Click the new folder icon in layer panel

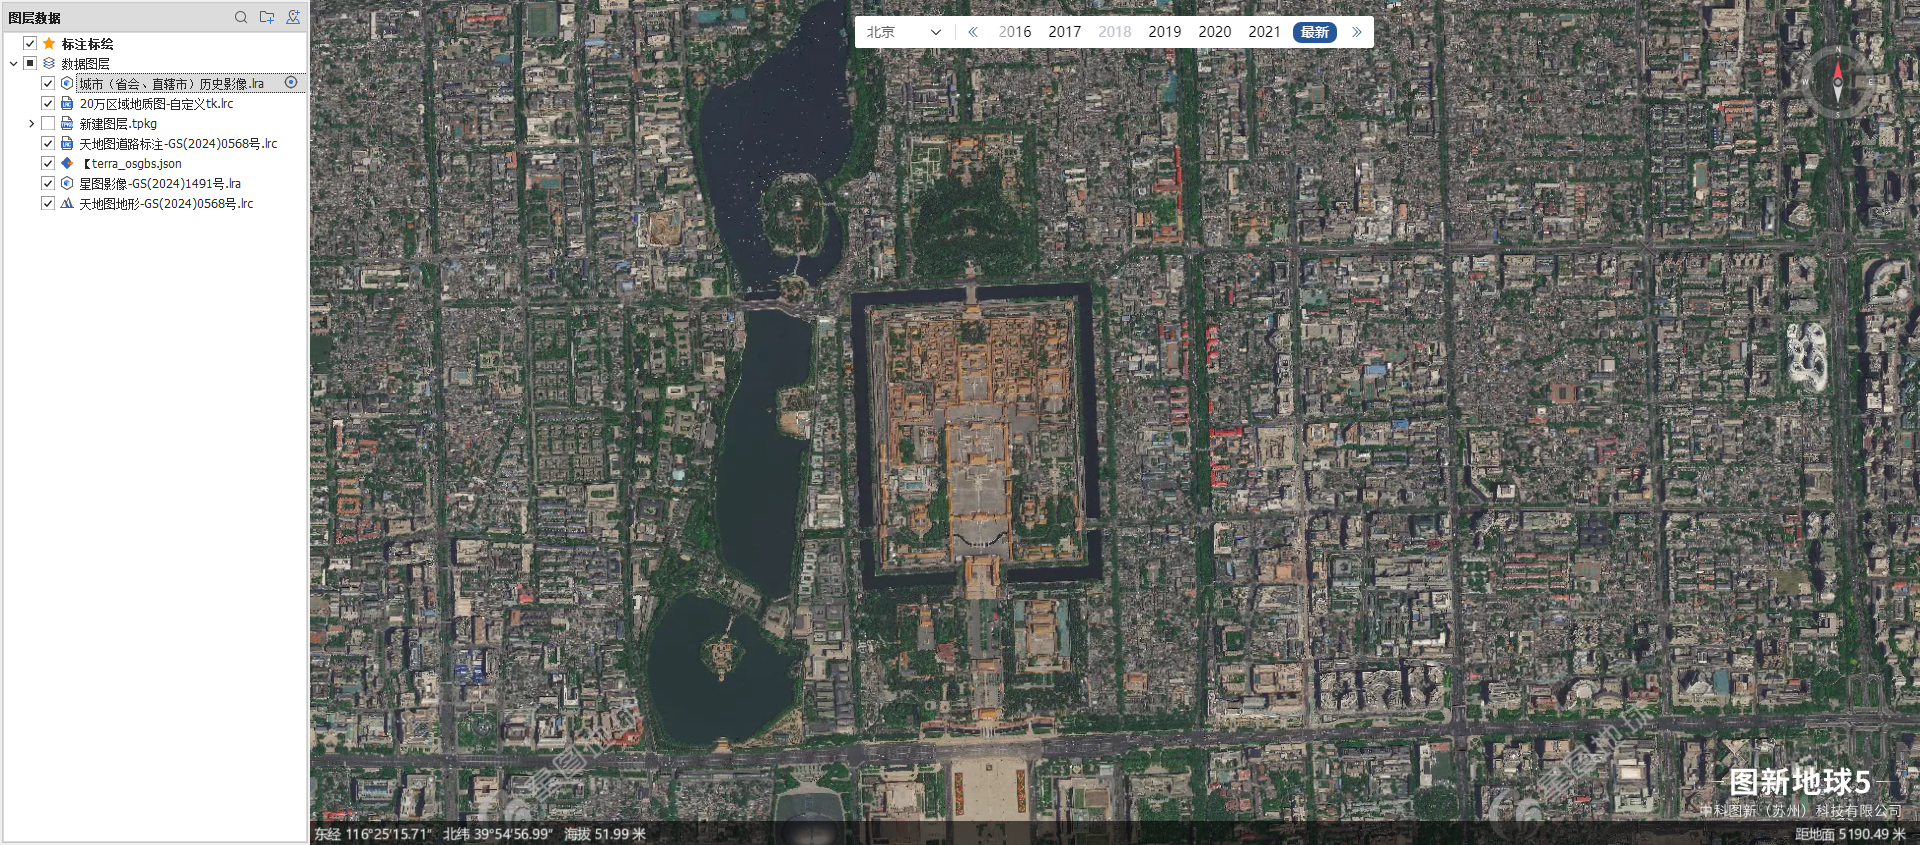(x=267, y=17)
